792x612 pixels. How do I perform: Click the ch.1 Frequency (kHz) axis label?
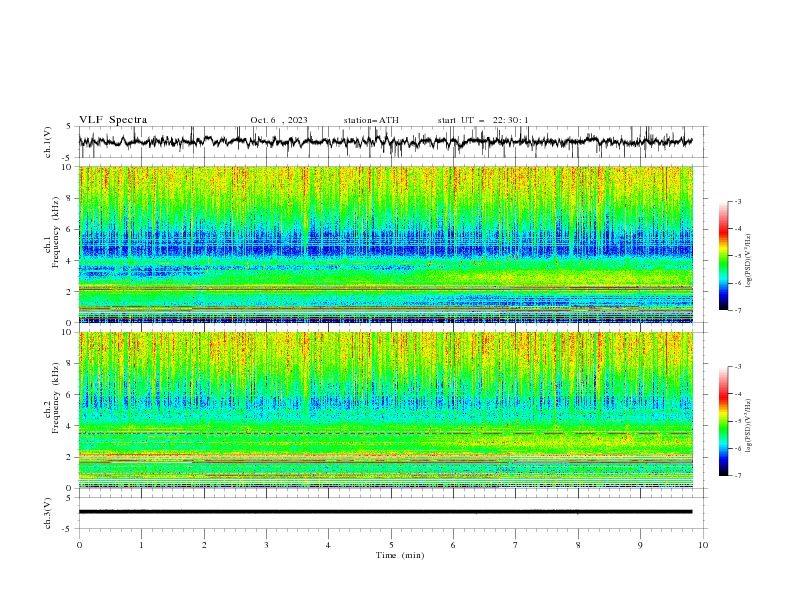pyautogui.click(x=52, y=230)
